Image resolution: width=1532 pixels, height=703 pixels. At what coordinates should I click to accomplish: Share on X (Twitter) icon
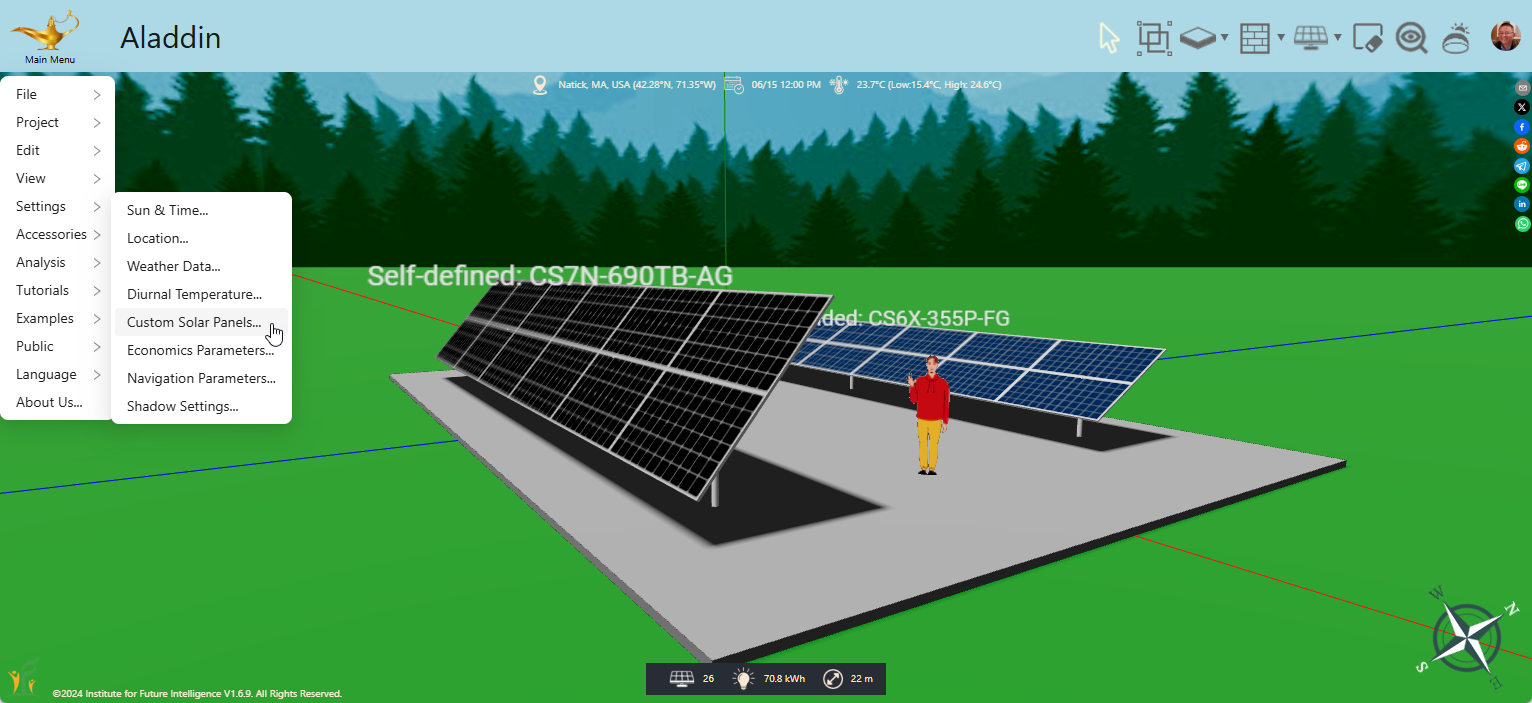[1522, 107]
